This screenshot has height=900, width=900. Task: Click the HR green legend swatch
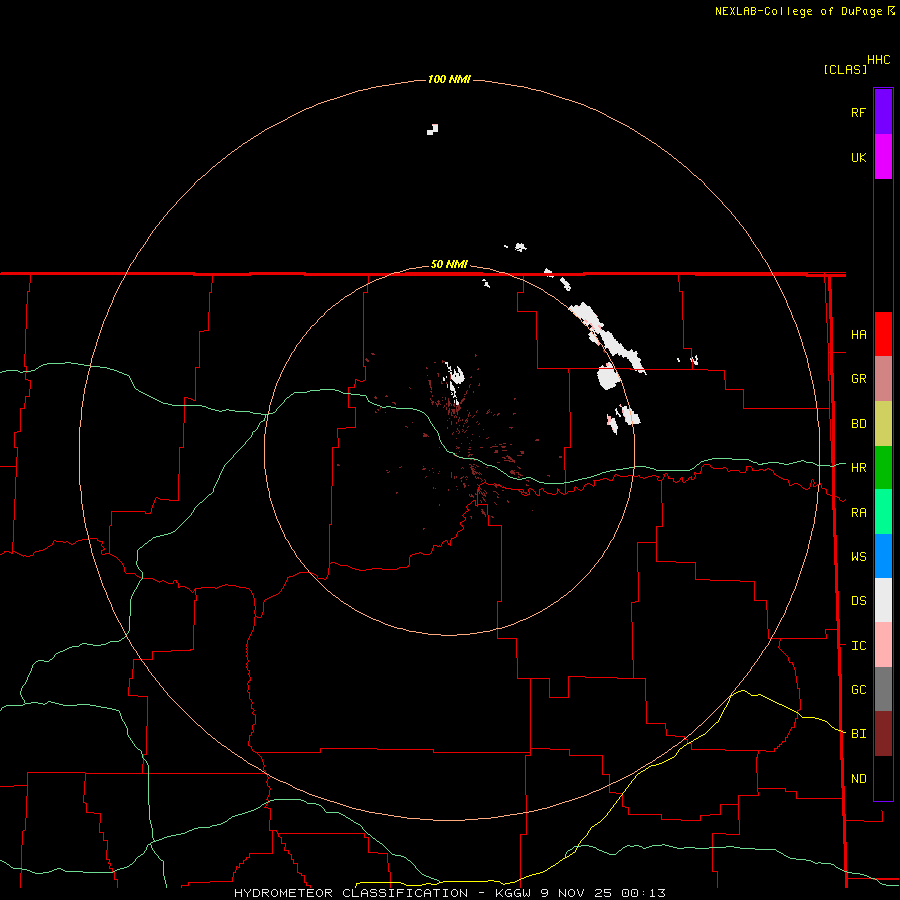pyautogui.click(x=883, y=468)
